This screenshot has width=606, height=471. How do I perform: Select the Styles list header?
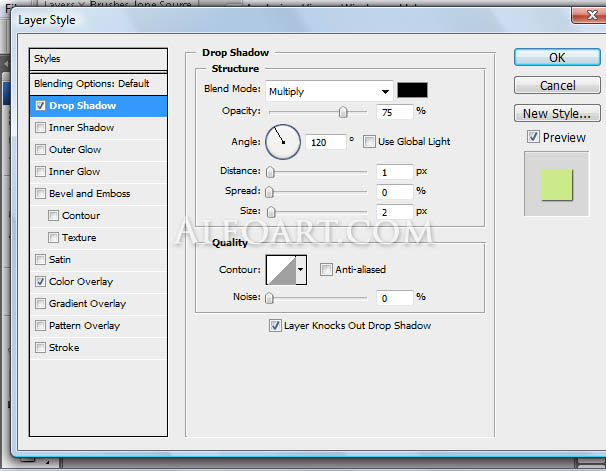click(98, 59)
